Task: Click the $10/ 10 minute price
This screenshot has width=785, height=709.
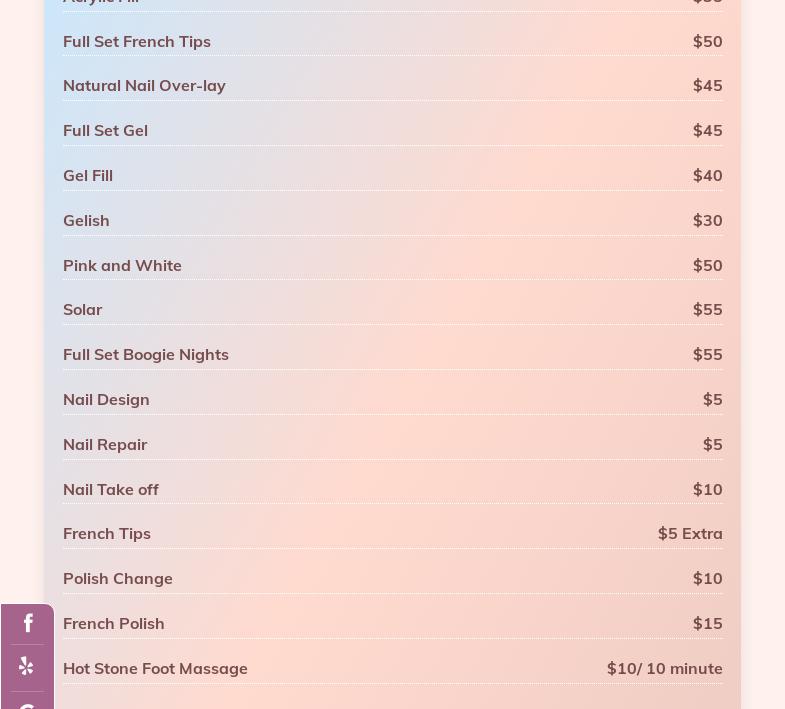Action: point(664,668)
